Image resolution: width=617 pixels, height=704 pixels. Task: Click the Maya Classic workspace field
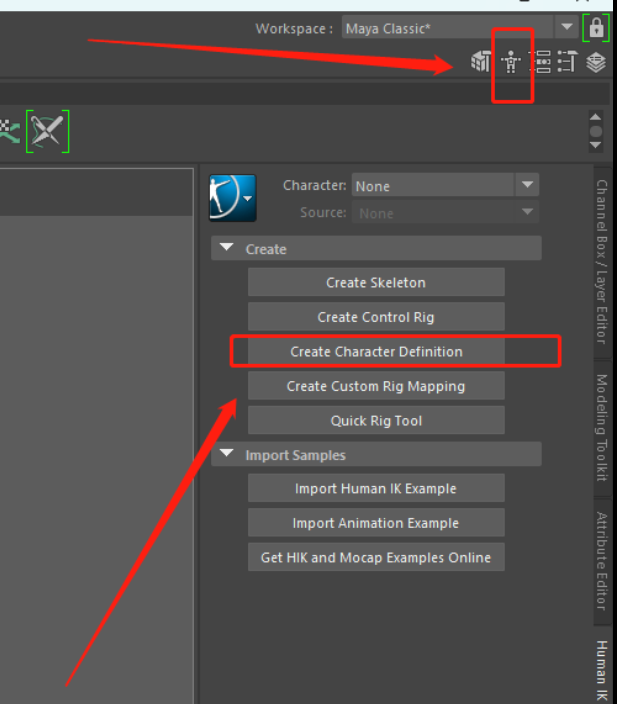(447, 27)
